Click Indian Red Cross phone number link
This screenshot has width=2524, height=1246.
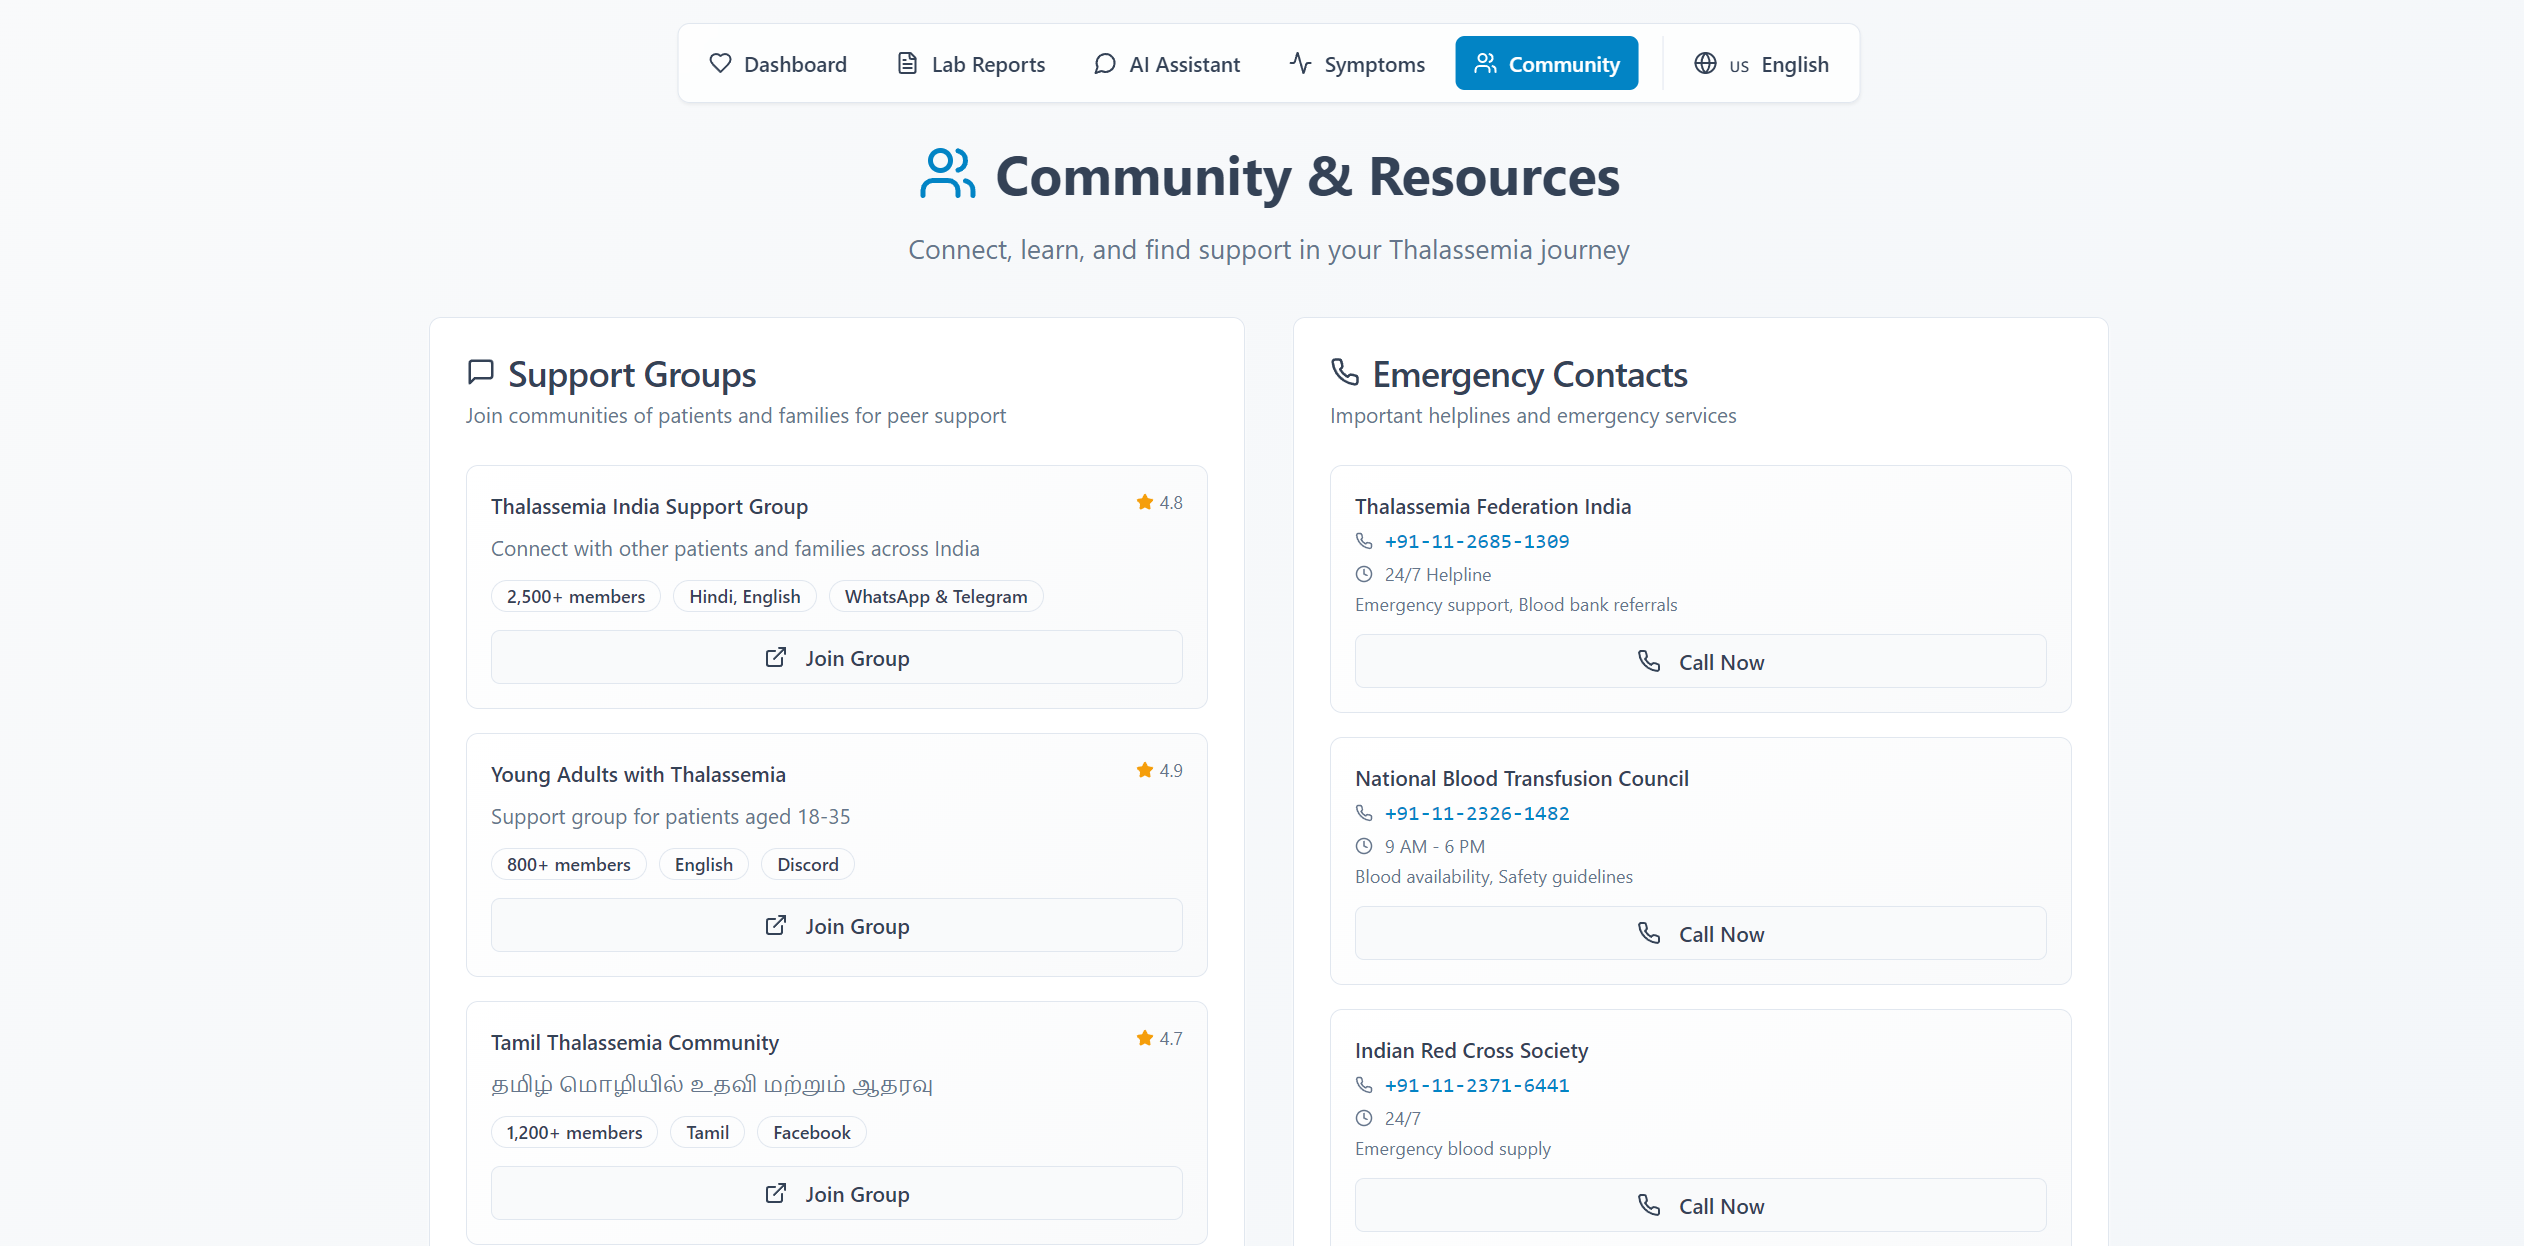1476,1085
